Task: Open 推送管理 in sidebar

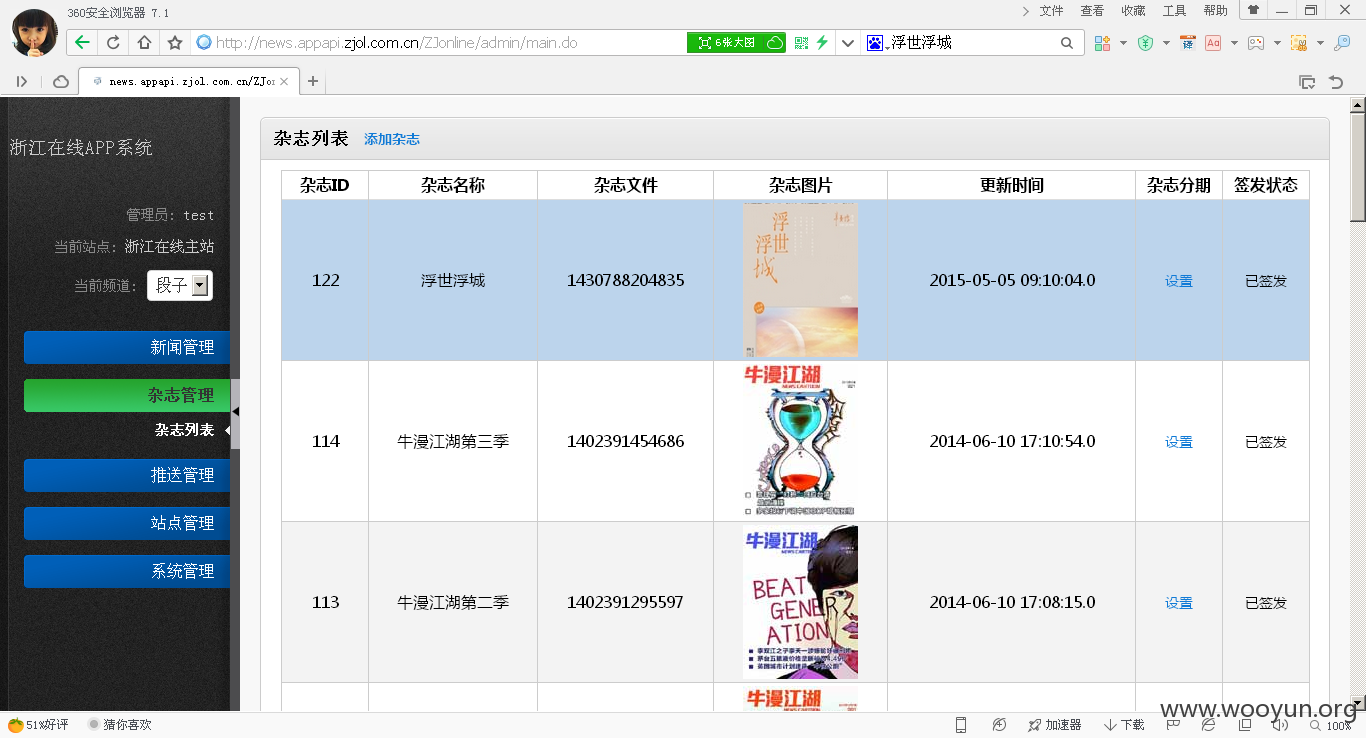Action: 127,475
